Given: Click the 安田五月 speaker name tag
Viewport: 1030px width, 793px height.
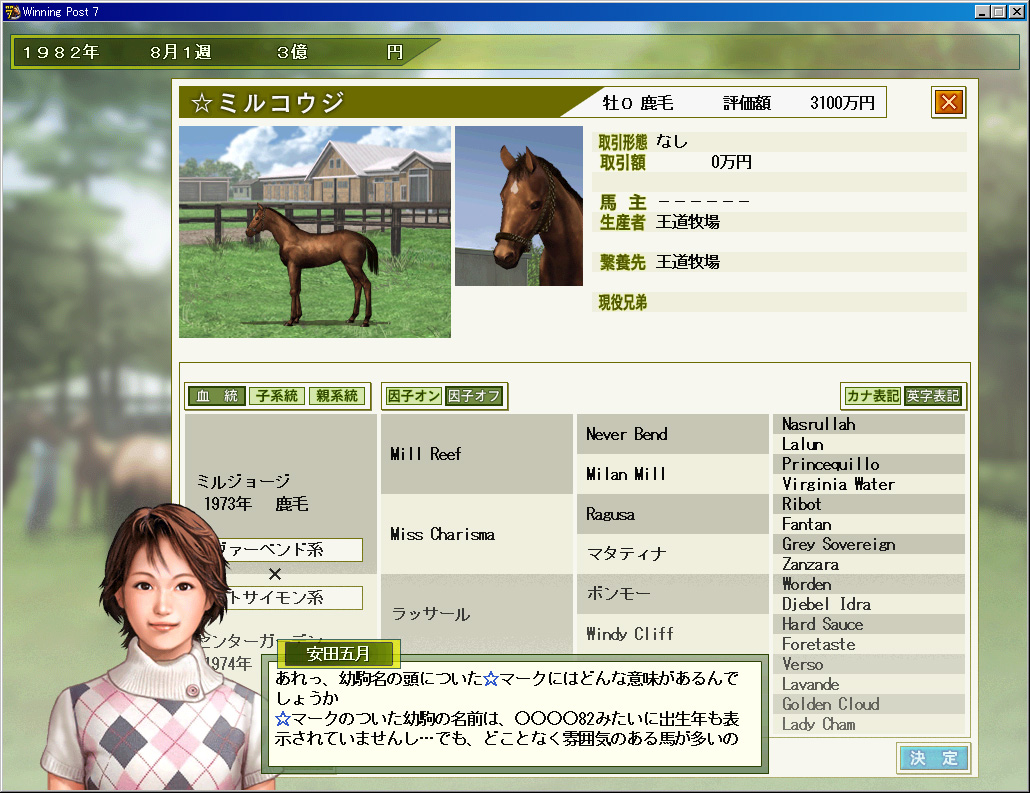Looking at the screenshot, I should pos(338,654).
